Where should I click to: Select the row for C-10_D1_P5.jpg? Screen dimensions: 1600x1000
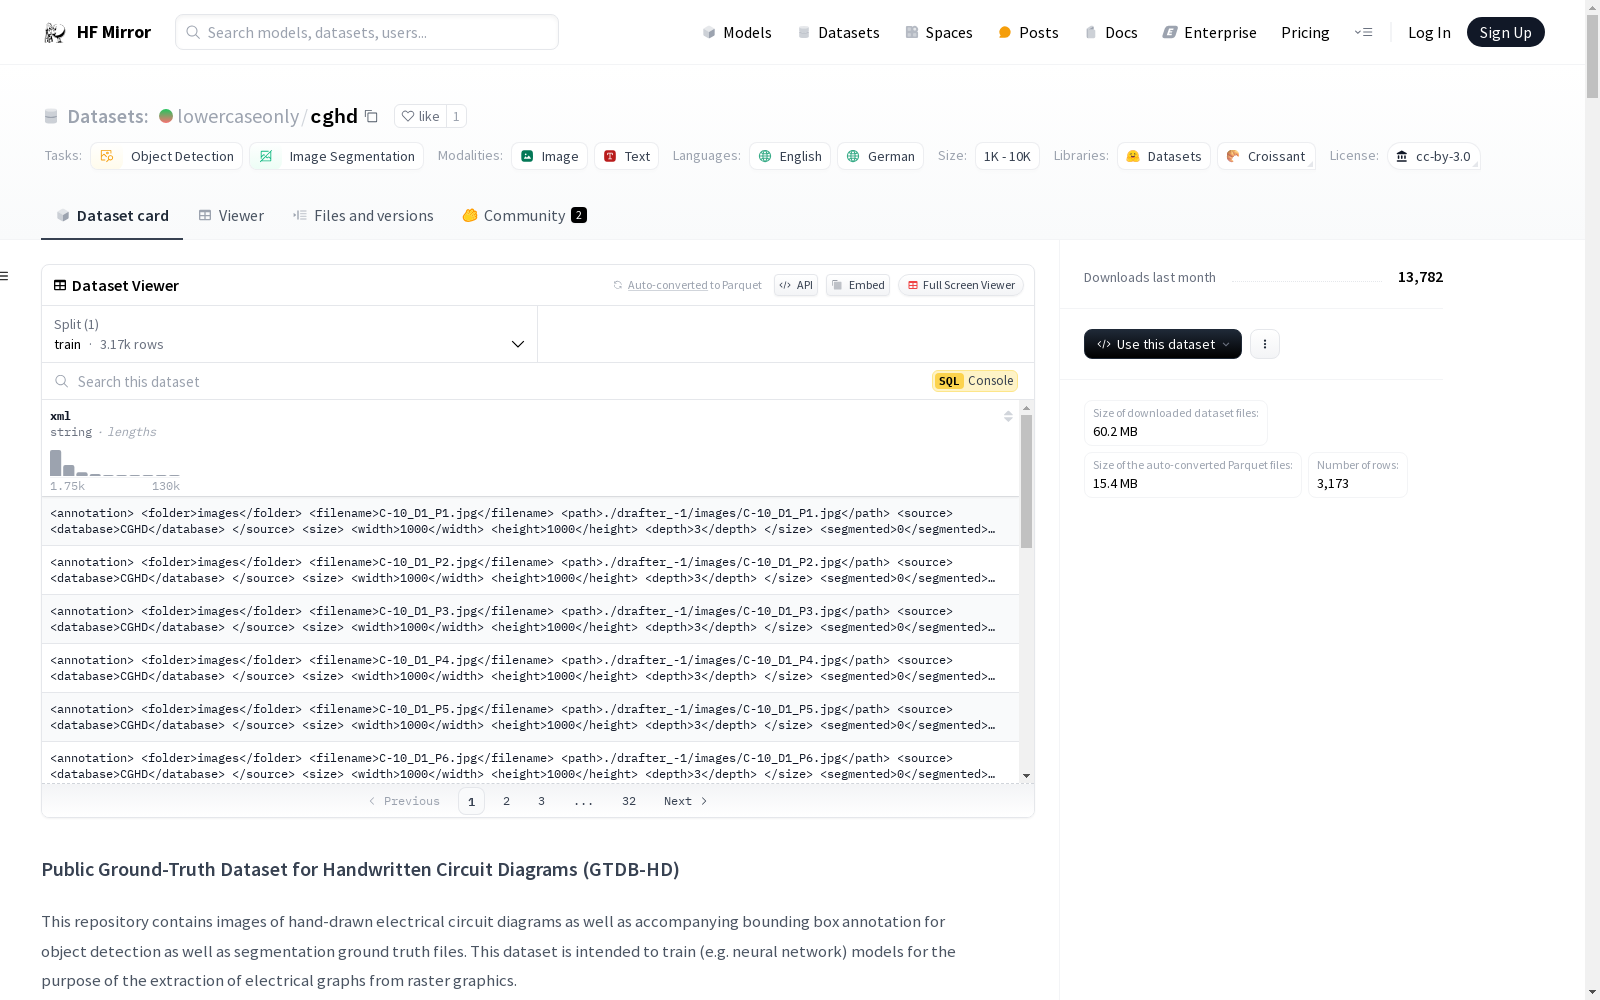point(530,717)
